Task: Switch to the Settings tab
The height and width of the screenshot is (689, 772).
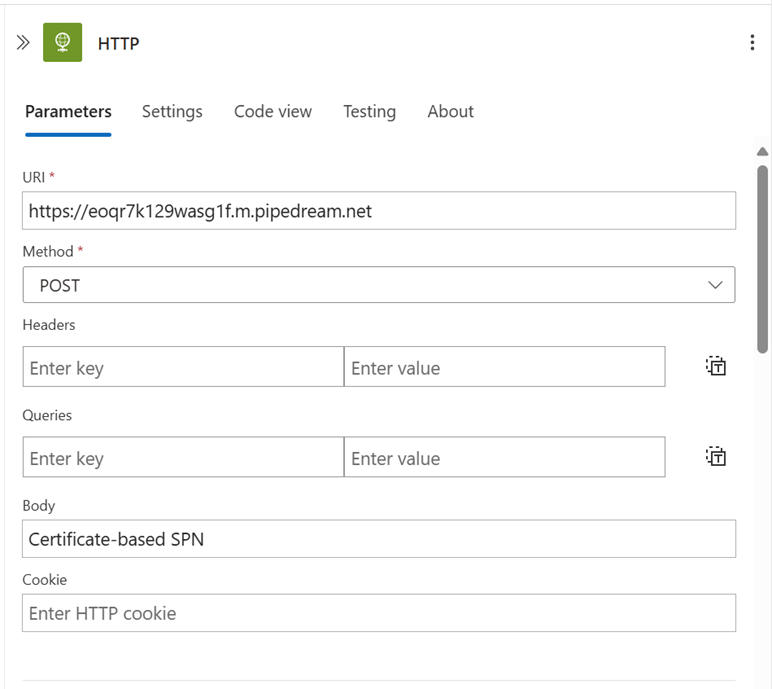Action: 172,112
